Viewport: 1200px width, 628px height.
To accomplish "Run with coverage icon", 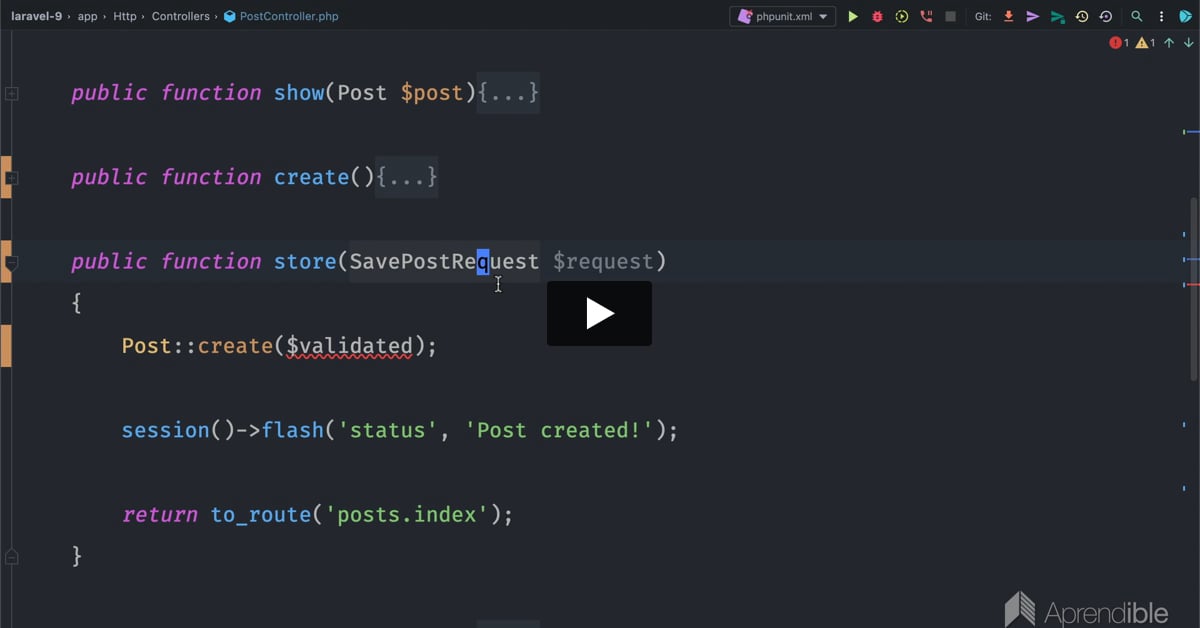I will tap(902, 17).
